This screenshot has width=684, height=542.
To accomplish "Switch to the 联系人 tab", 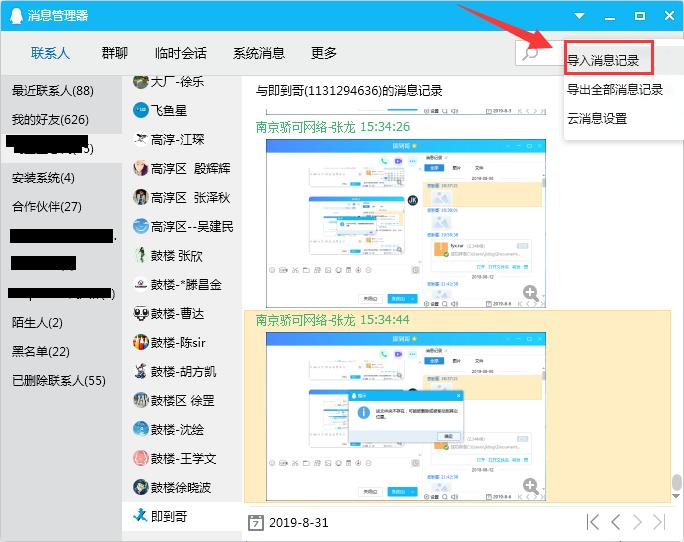I will click(x=50, y=53).
